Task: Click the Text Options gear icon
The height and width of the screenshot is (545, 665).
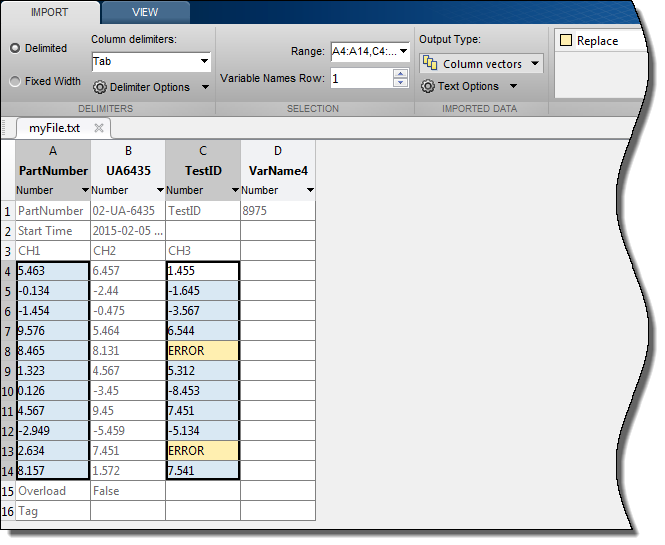Action: point(428,87)
